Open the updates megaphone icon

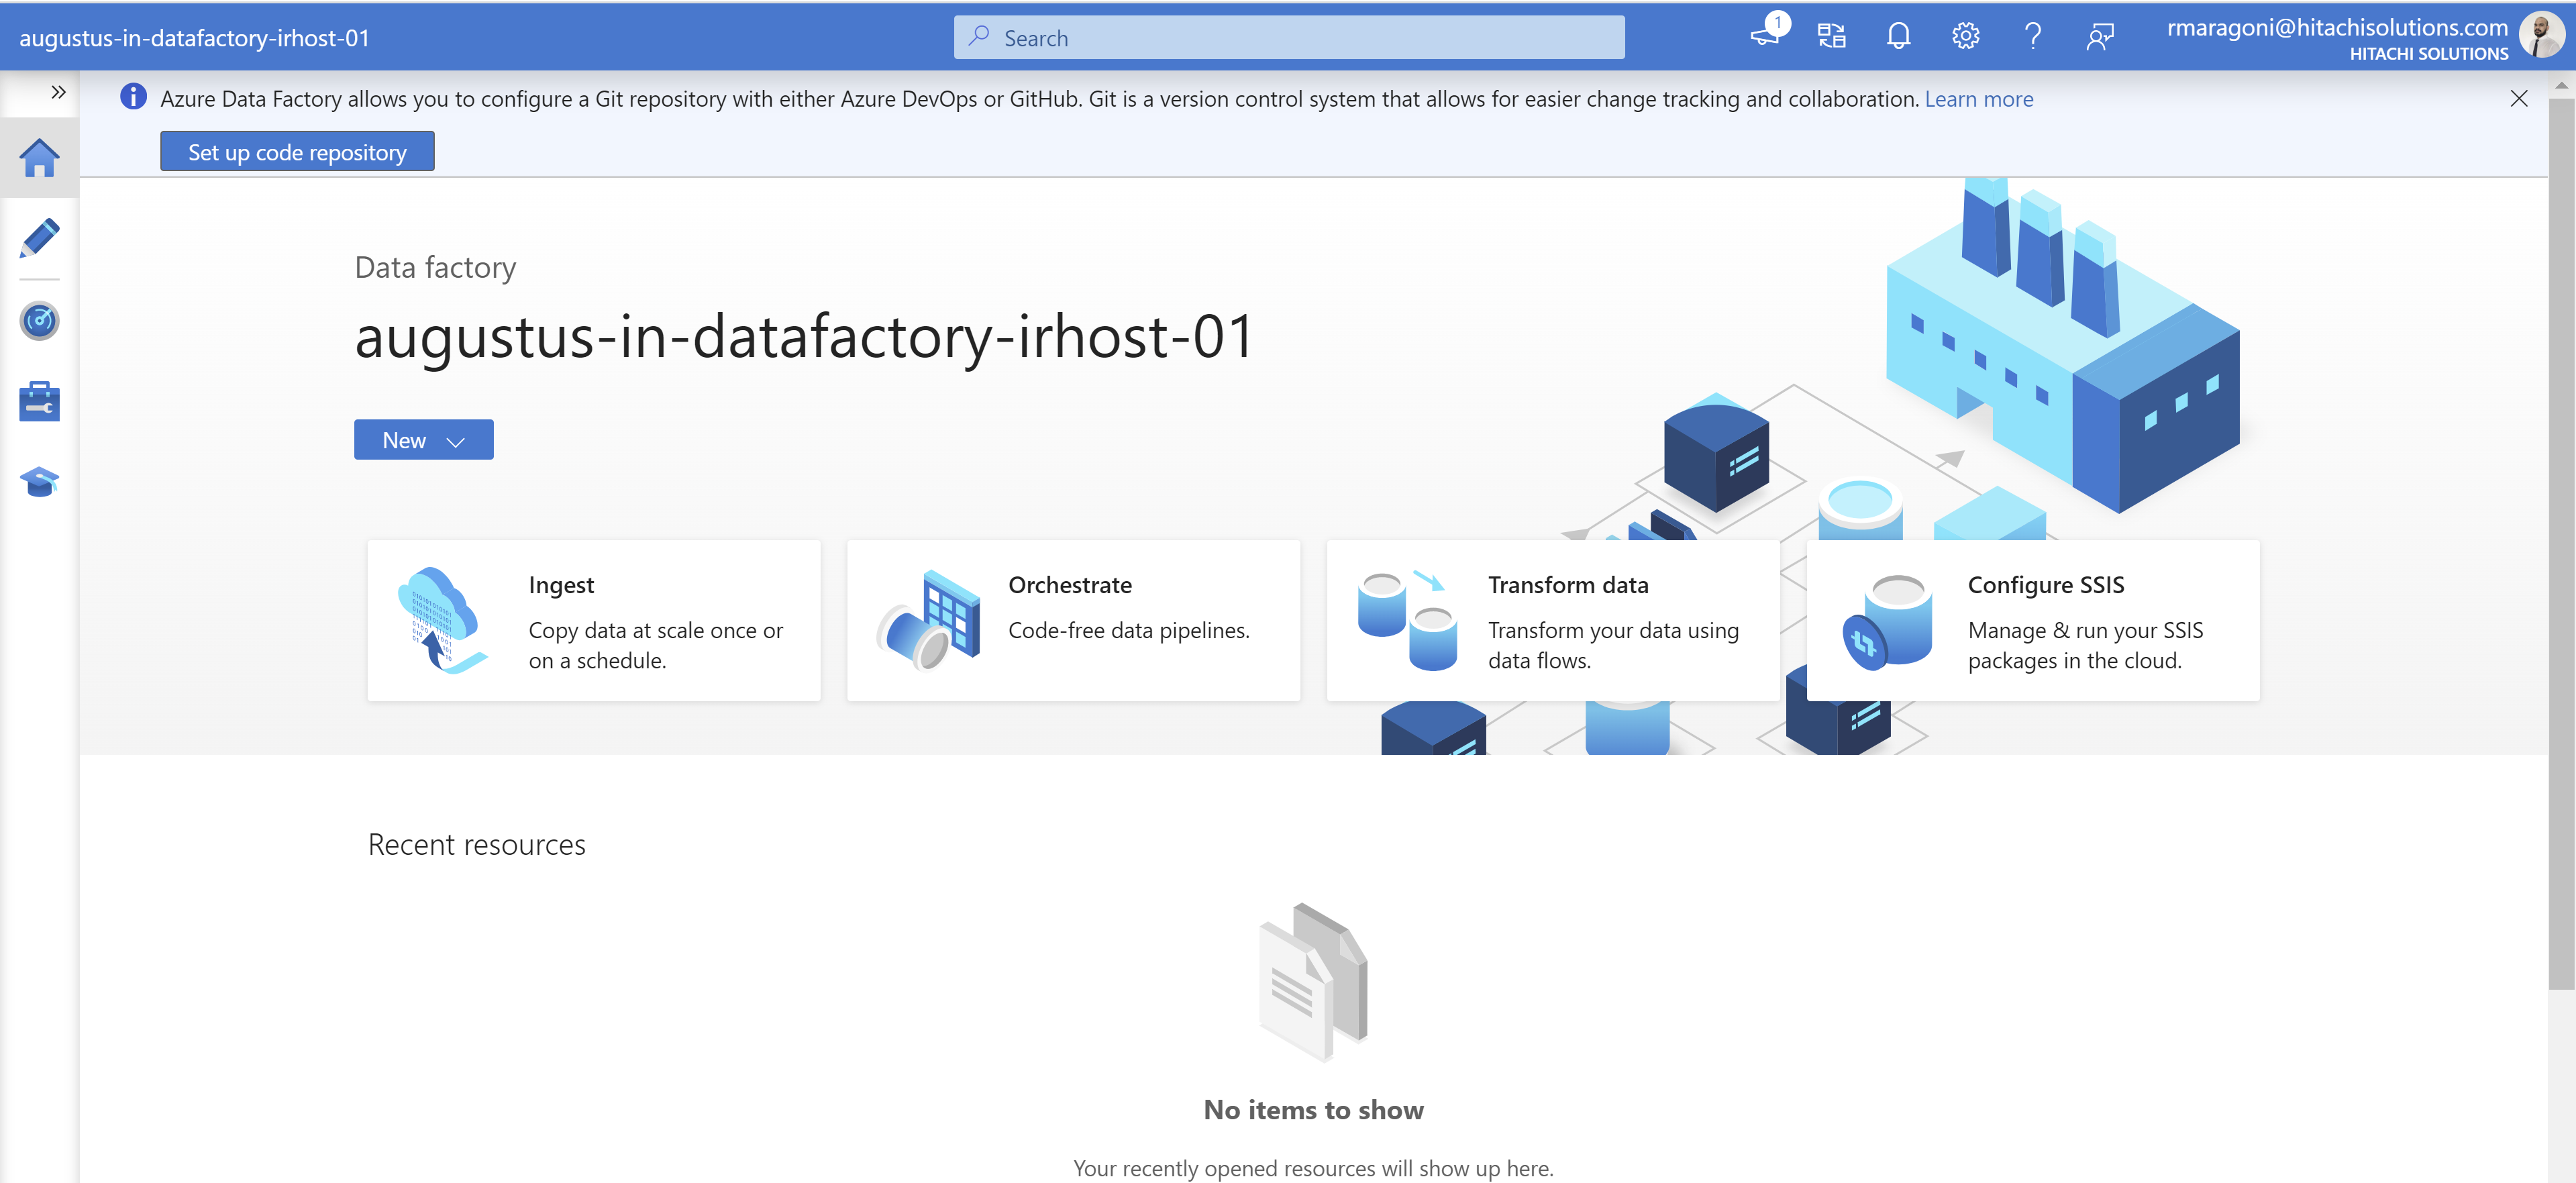coord(1766,36)
